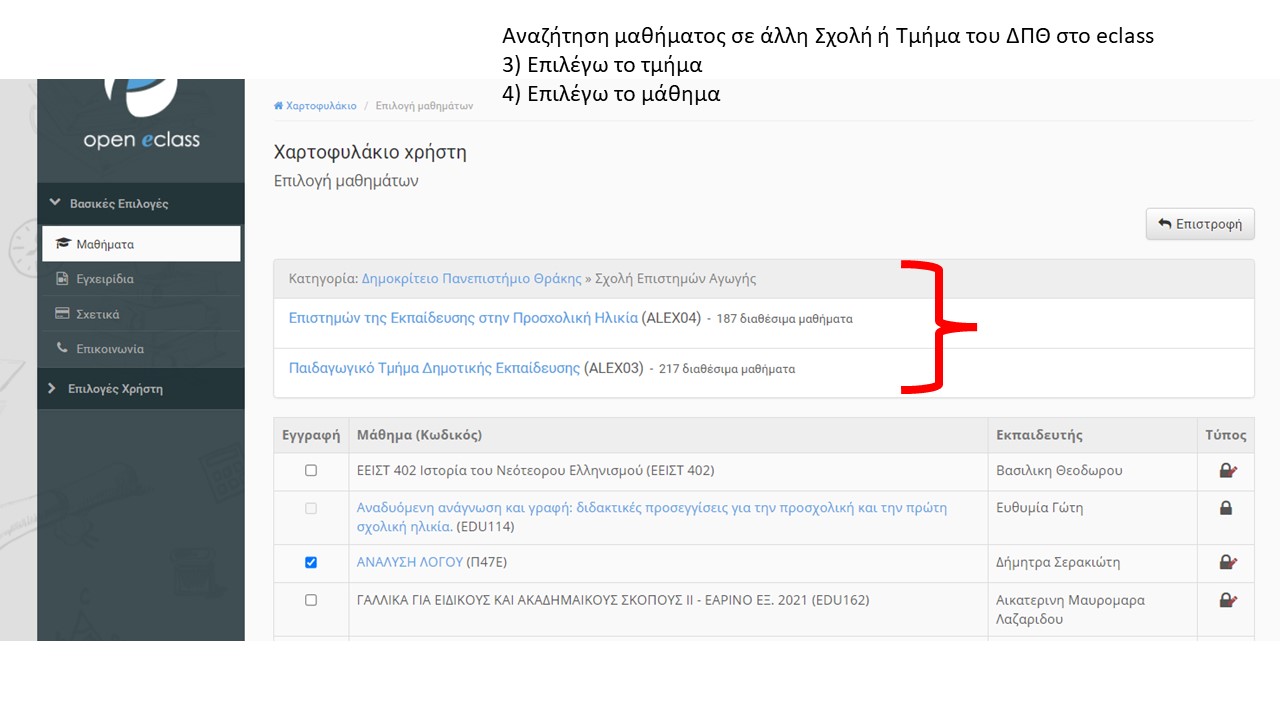This screenshot has width=1280, height=720.
Task: Open the Αναδυόμενη ανάγνωση και γραφή course
Action: [x=651, y=508]
